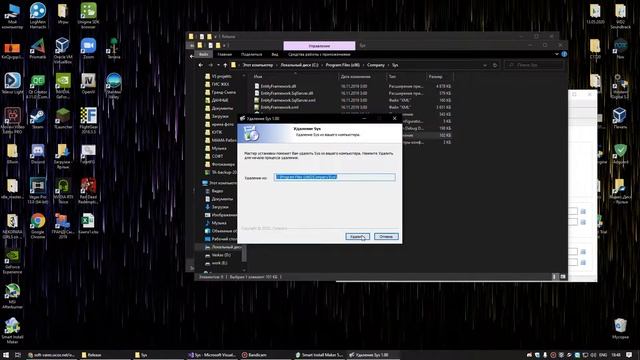Switch Explorer to large icons view
The image size is (640, 360).
(x=563, y=277)
